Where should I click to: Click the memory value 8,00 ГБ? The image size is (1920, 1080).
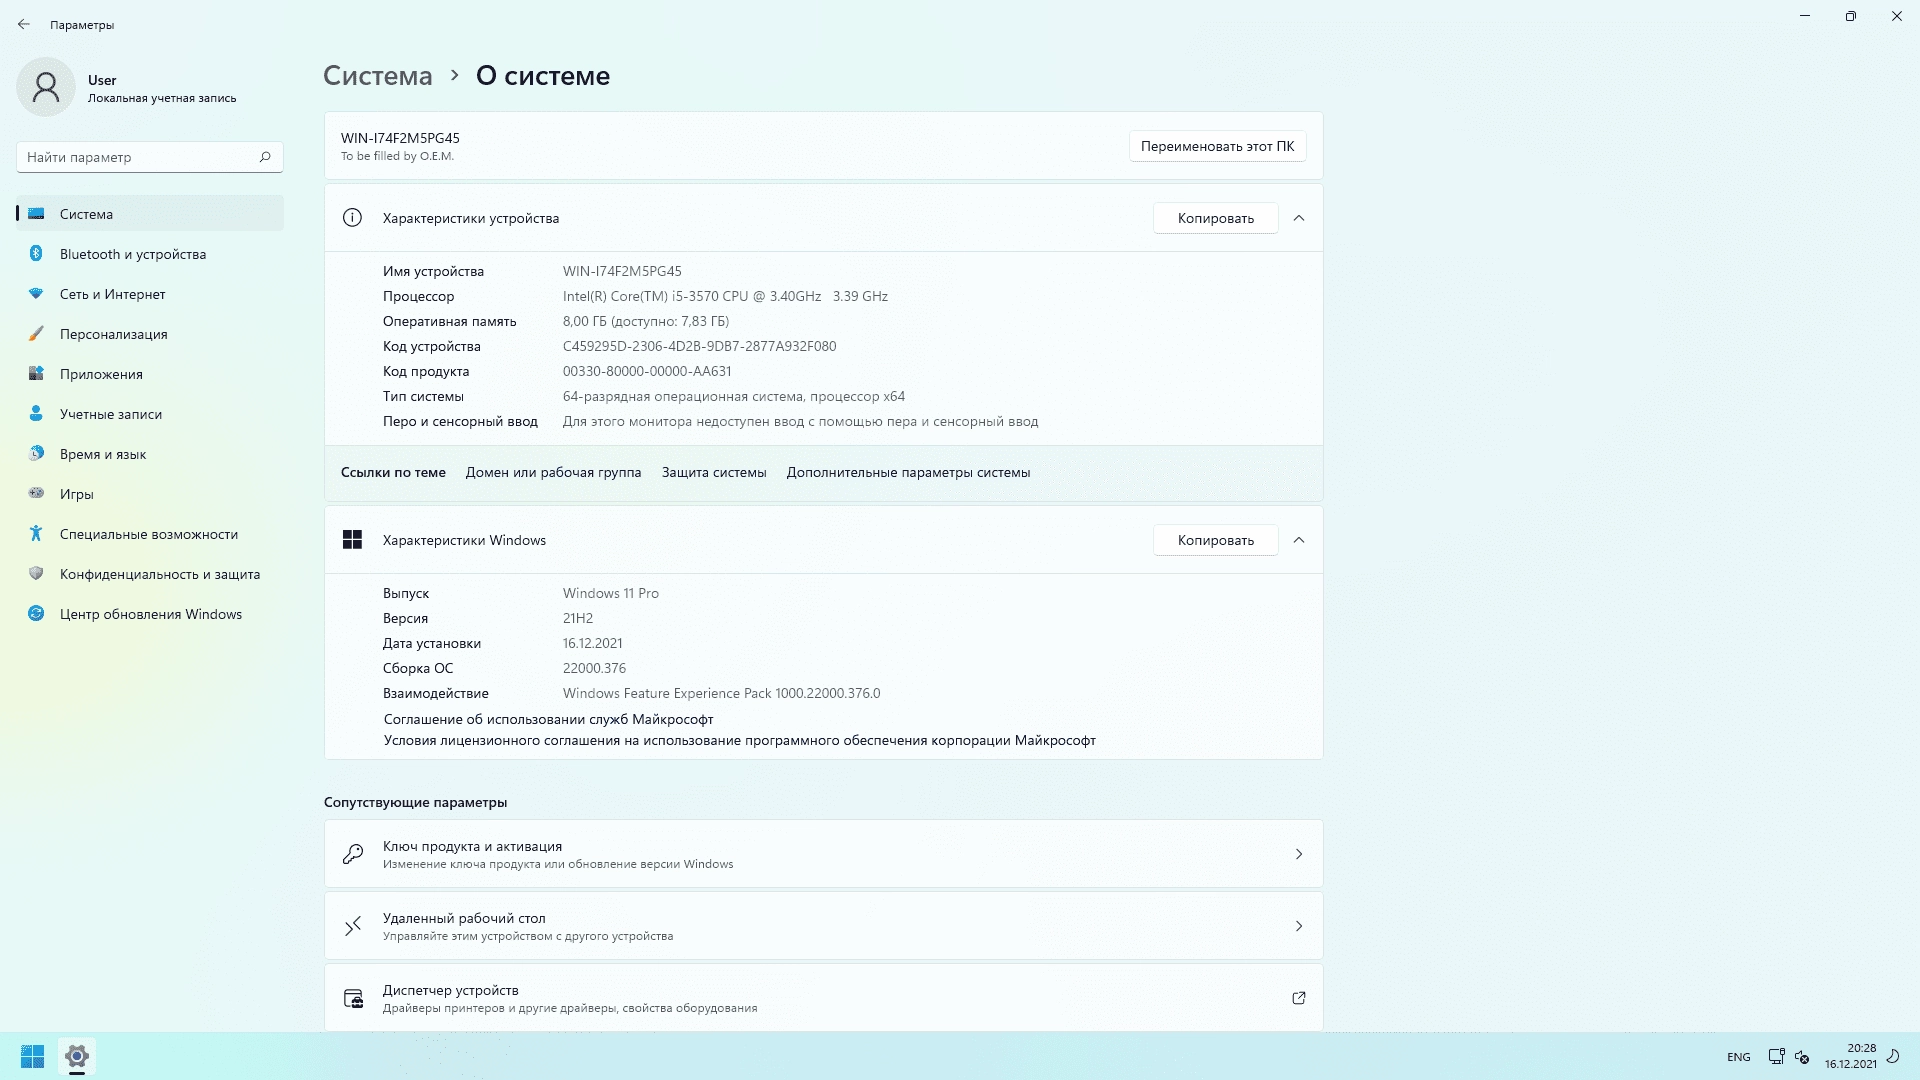coord(645,321)
